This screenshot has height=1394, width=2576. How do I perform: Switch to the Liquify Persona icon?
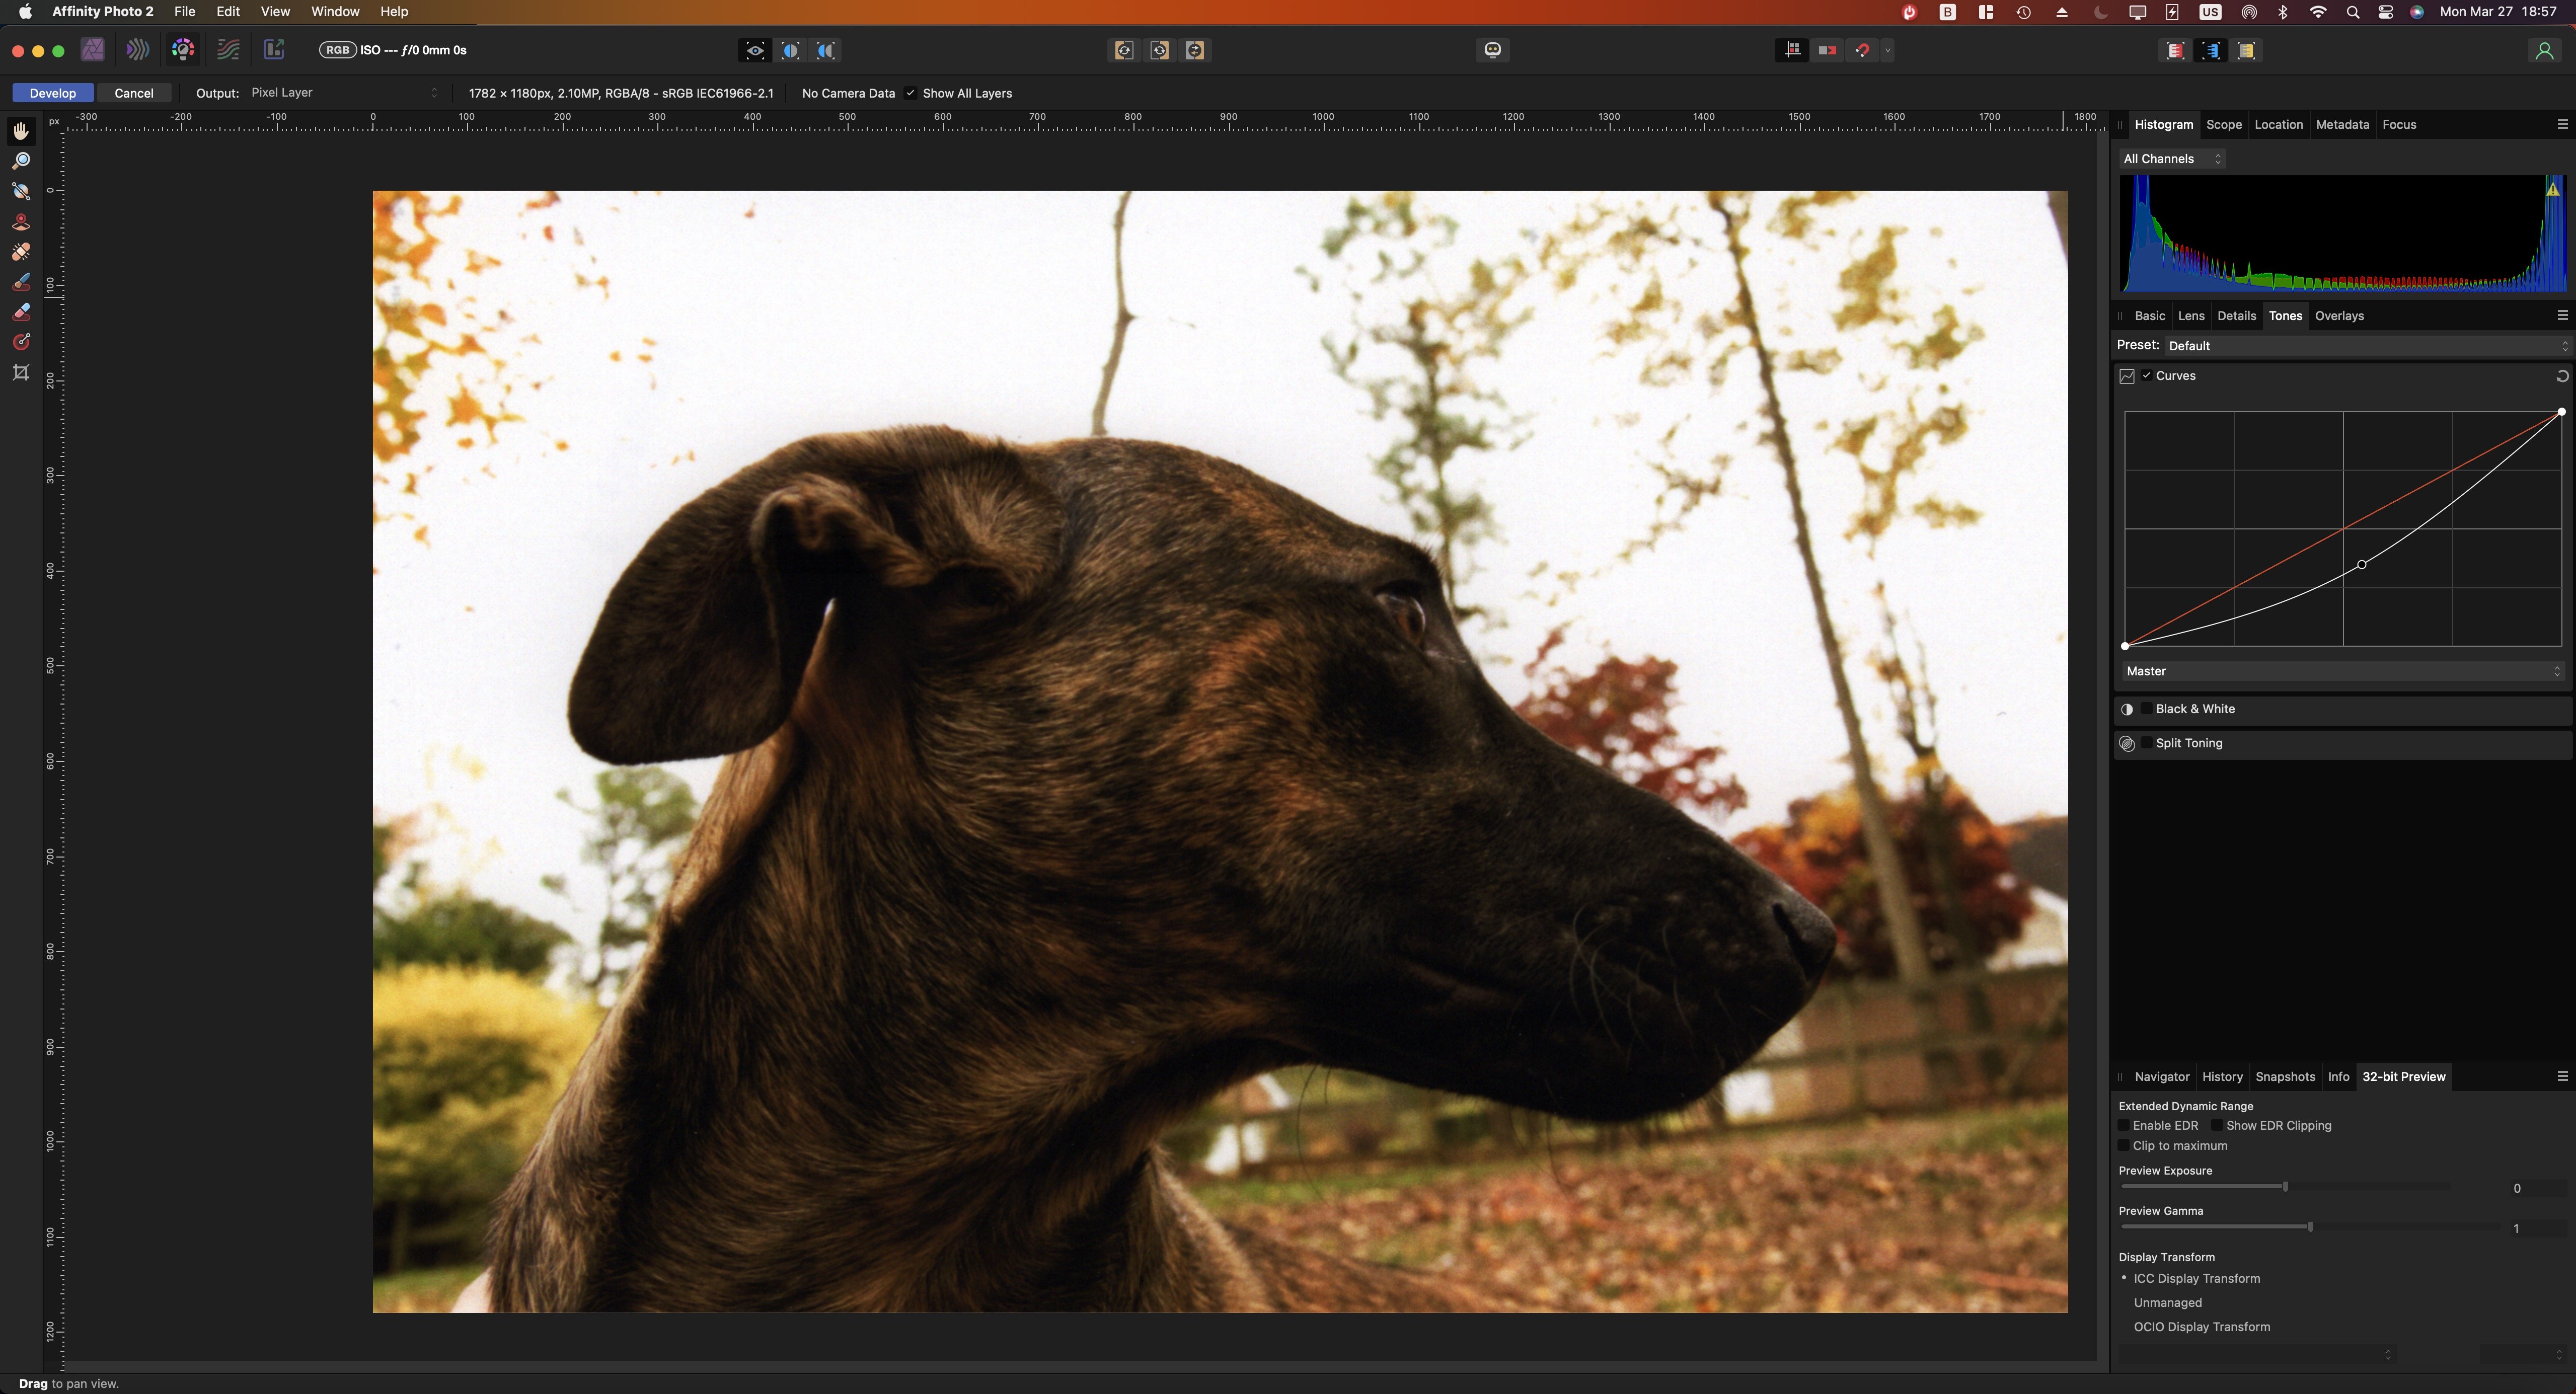[138, 50]
